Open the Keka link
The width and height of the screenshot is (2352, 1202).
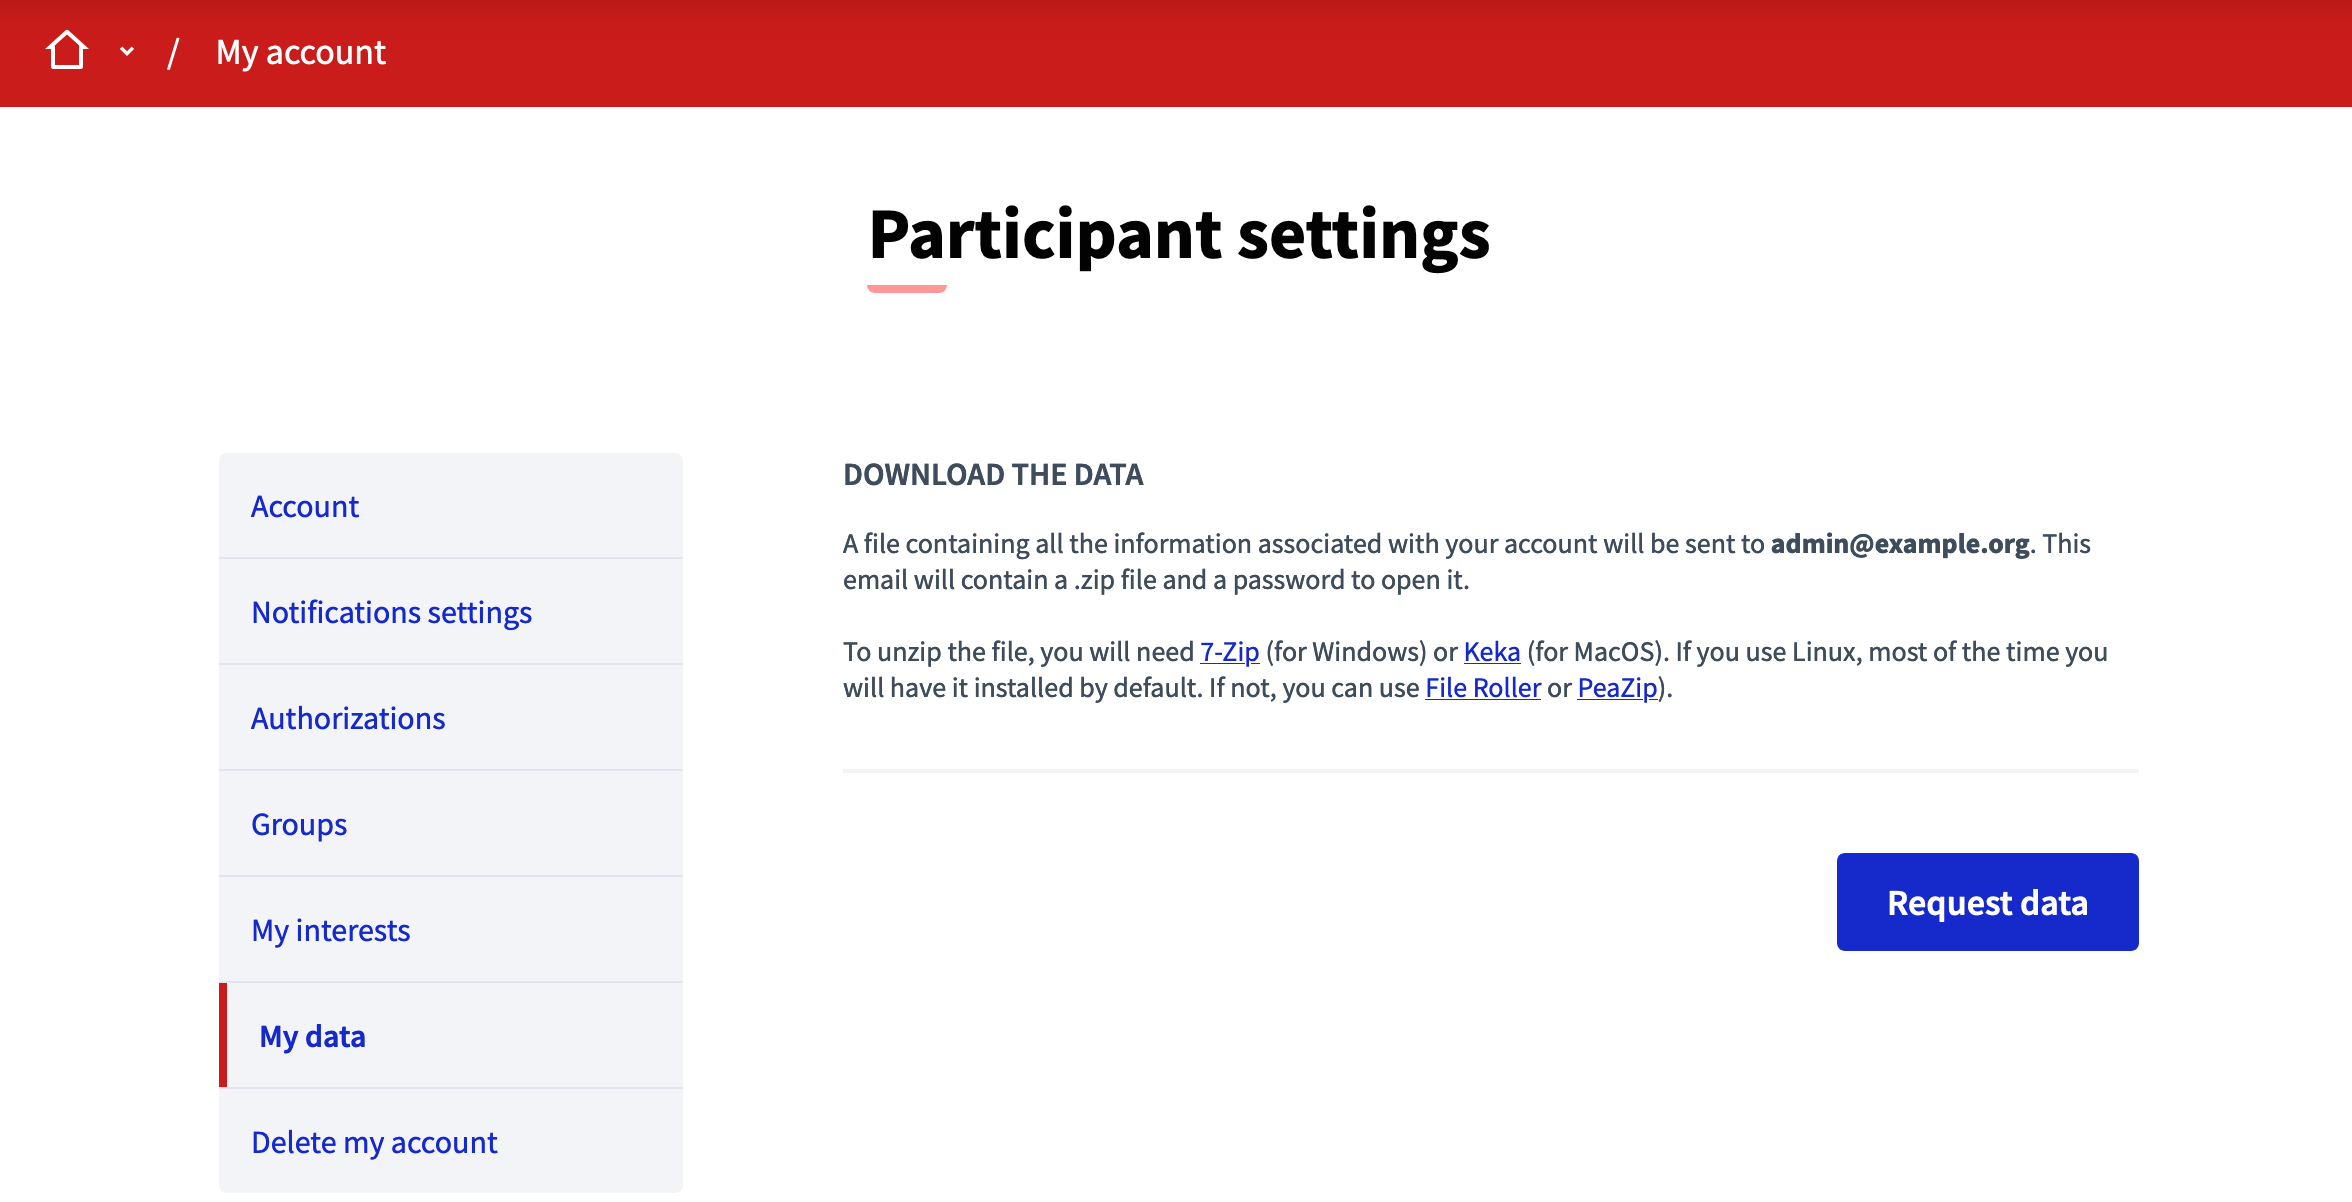click(x=1491, y=652)
